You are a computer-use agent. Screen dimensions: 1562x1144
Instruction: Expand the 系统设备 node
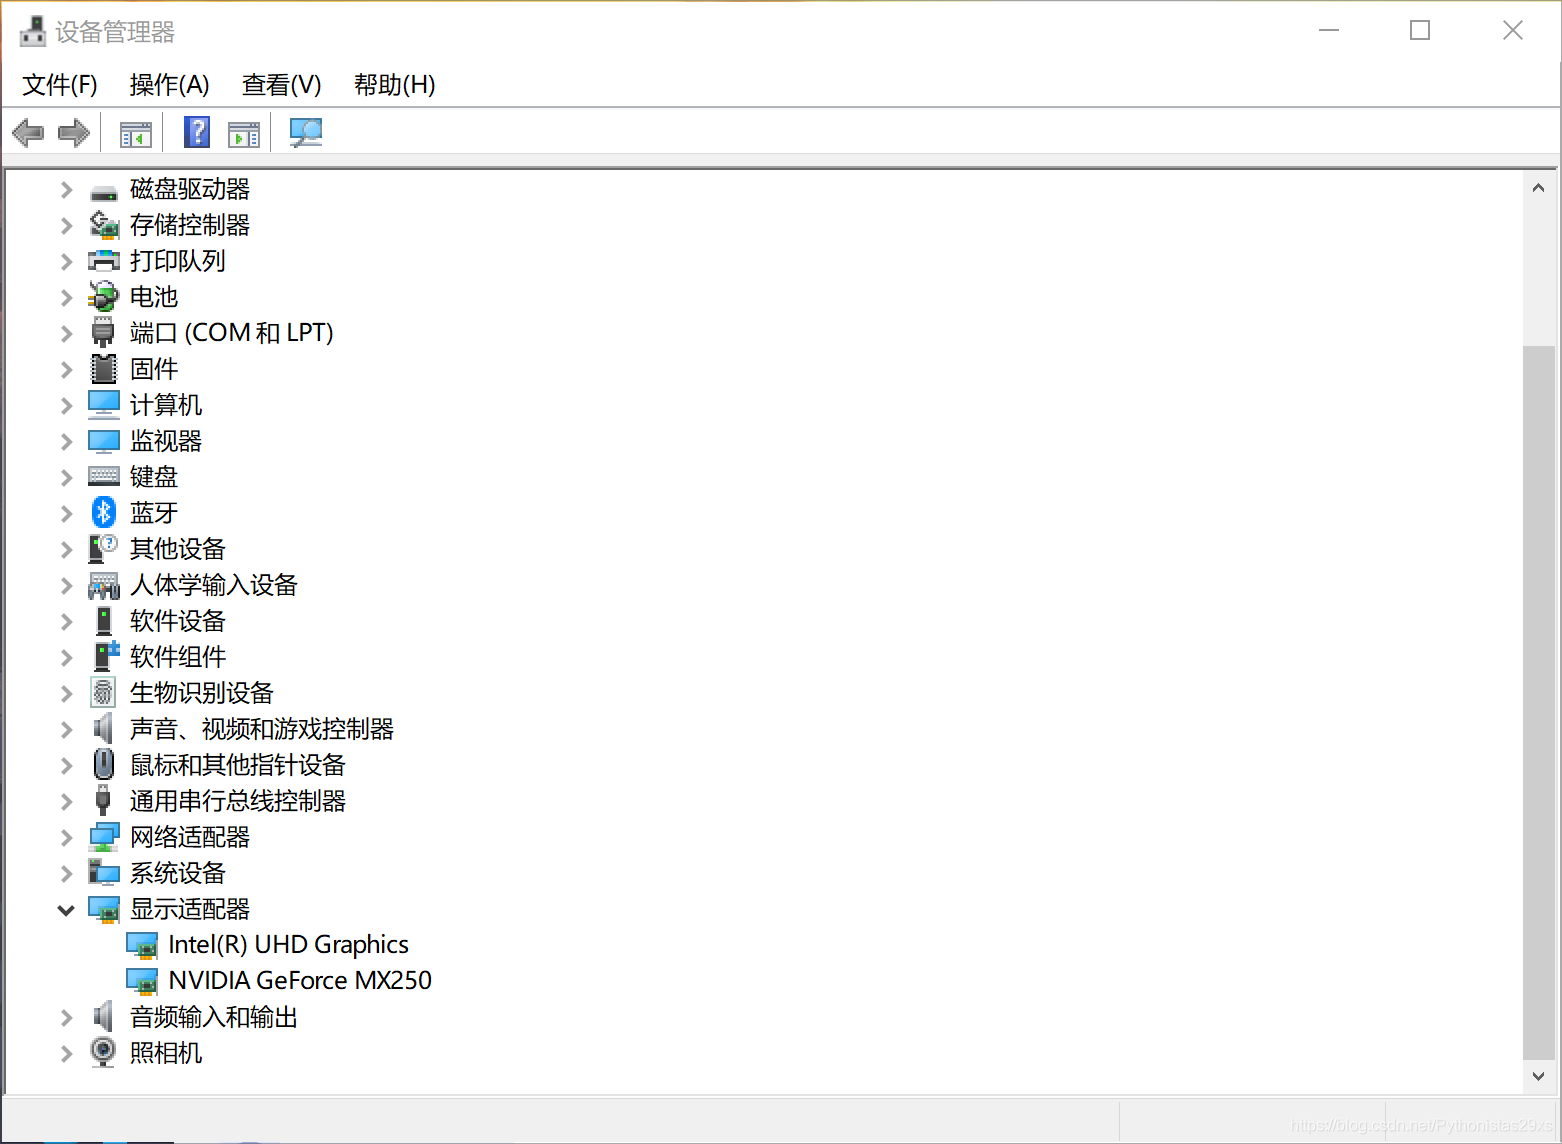[66, 873]
